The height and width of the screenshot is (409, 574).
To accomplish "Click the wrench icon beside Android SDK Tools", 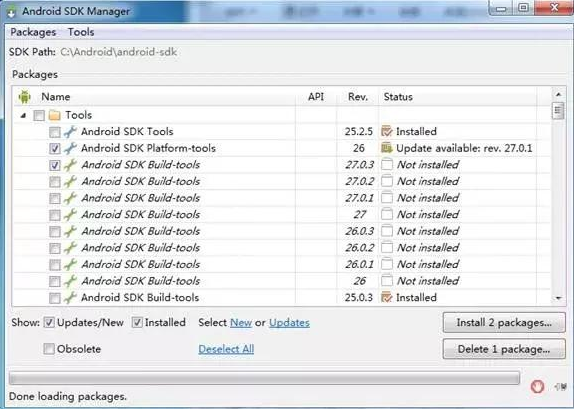I will [70, 132].
